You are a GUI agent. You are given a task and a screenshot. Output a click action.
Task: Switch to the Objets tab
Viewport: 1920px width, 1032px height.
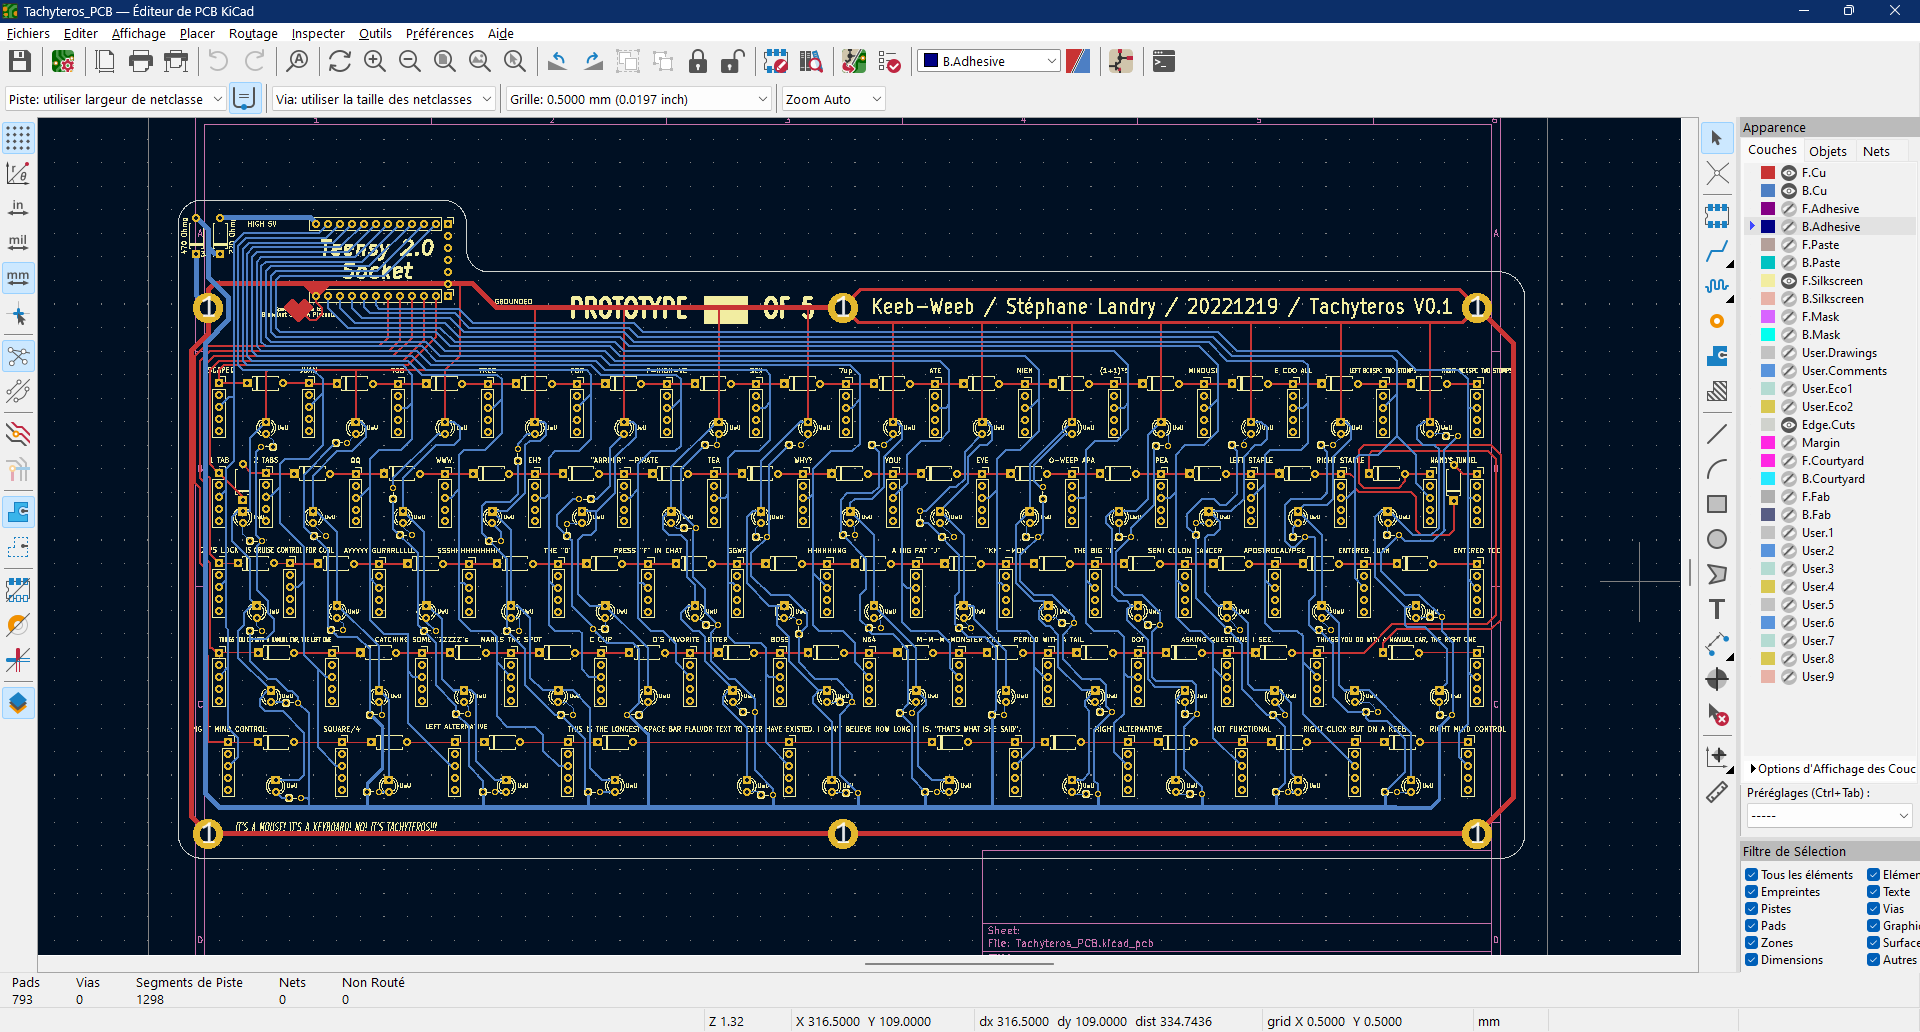[1827, 151]
